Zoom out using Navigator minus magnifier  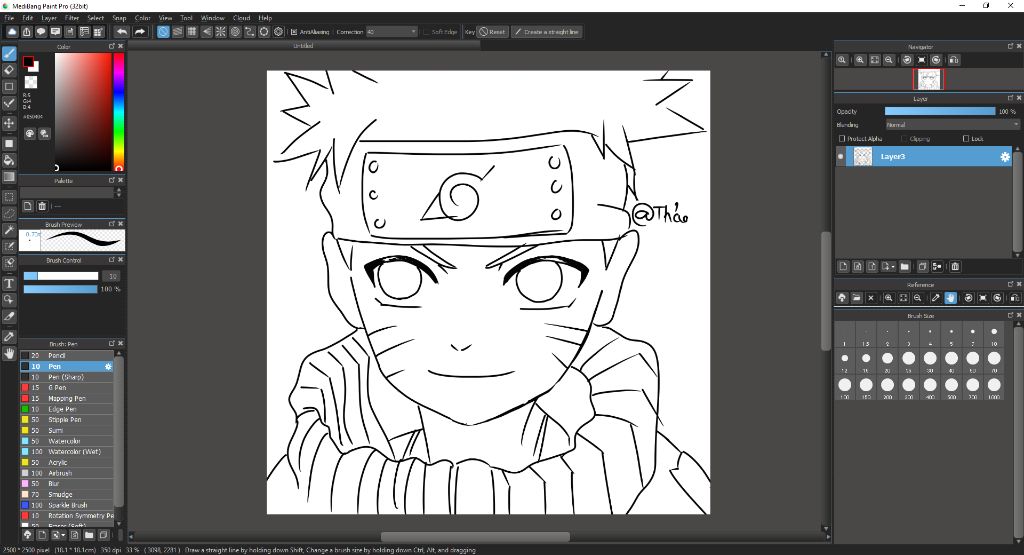889,60
